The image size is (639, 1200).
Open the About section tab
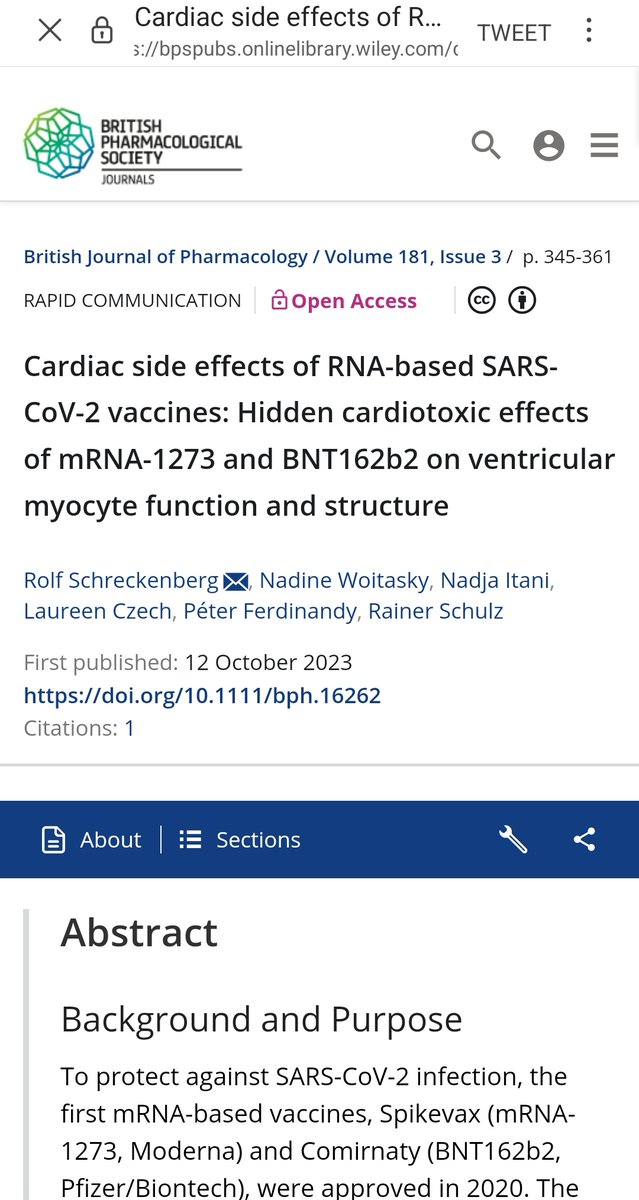pyautogui.click(x=92, y=840)
